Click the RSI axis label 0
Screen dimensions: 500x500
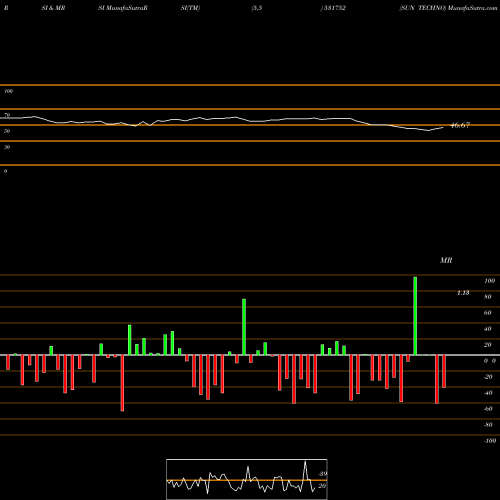5,171
